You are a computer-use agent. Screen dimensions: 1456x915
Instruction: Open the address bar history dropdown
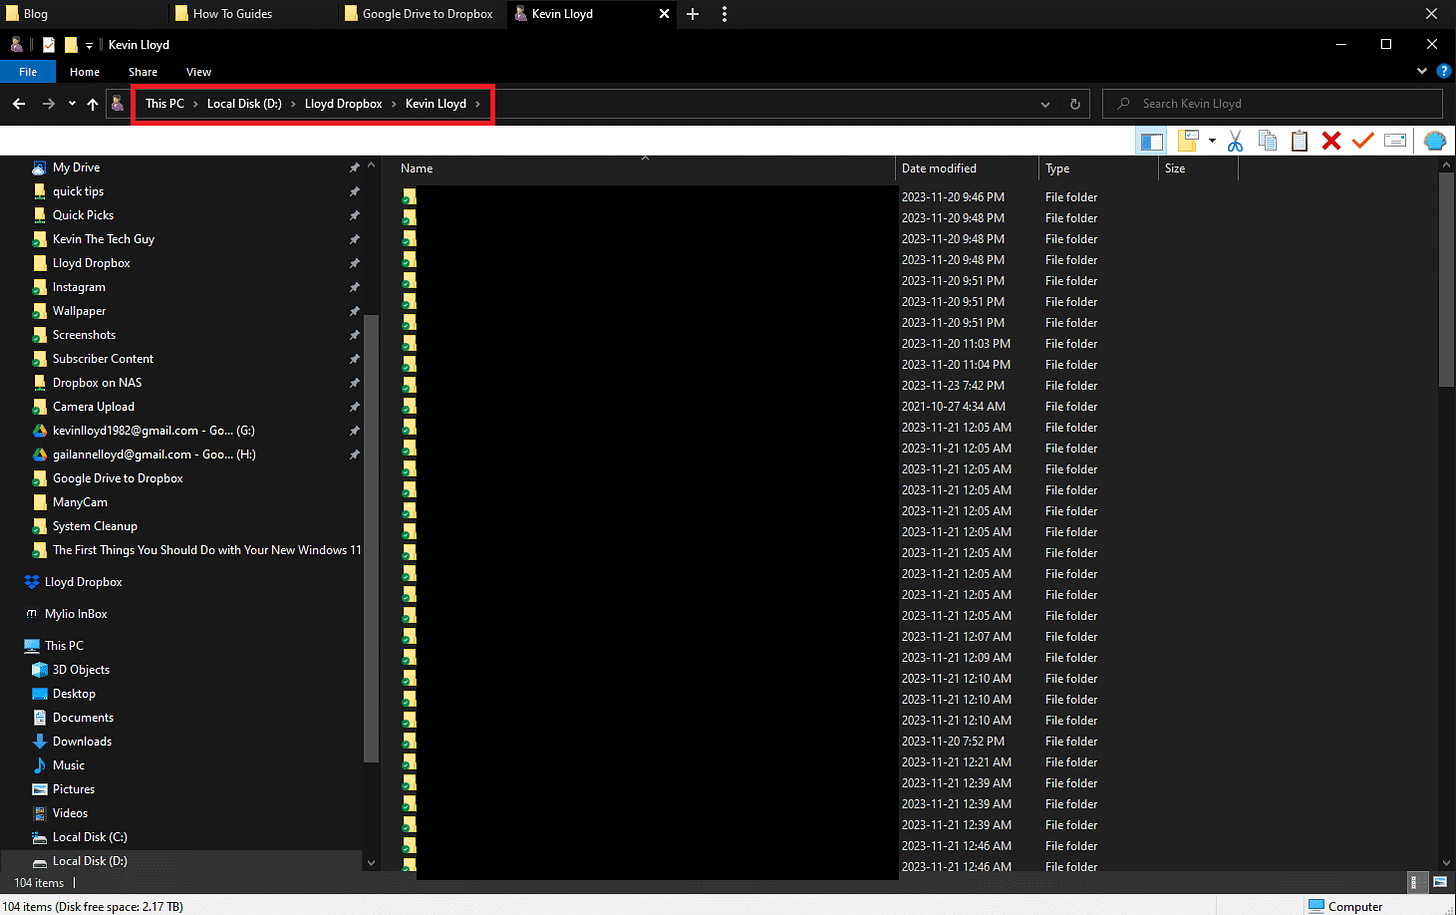(x=1045, y=104)
